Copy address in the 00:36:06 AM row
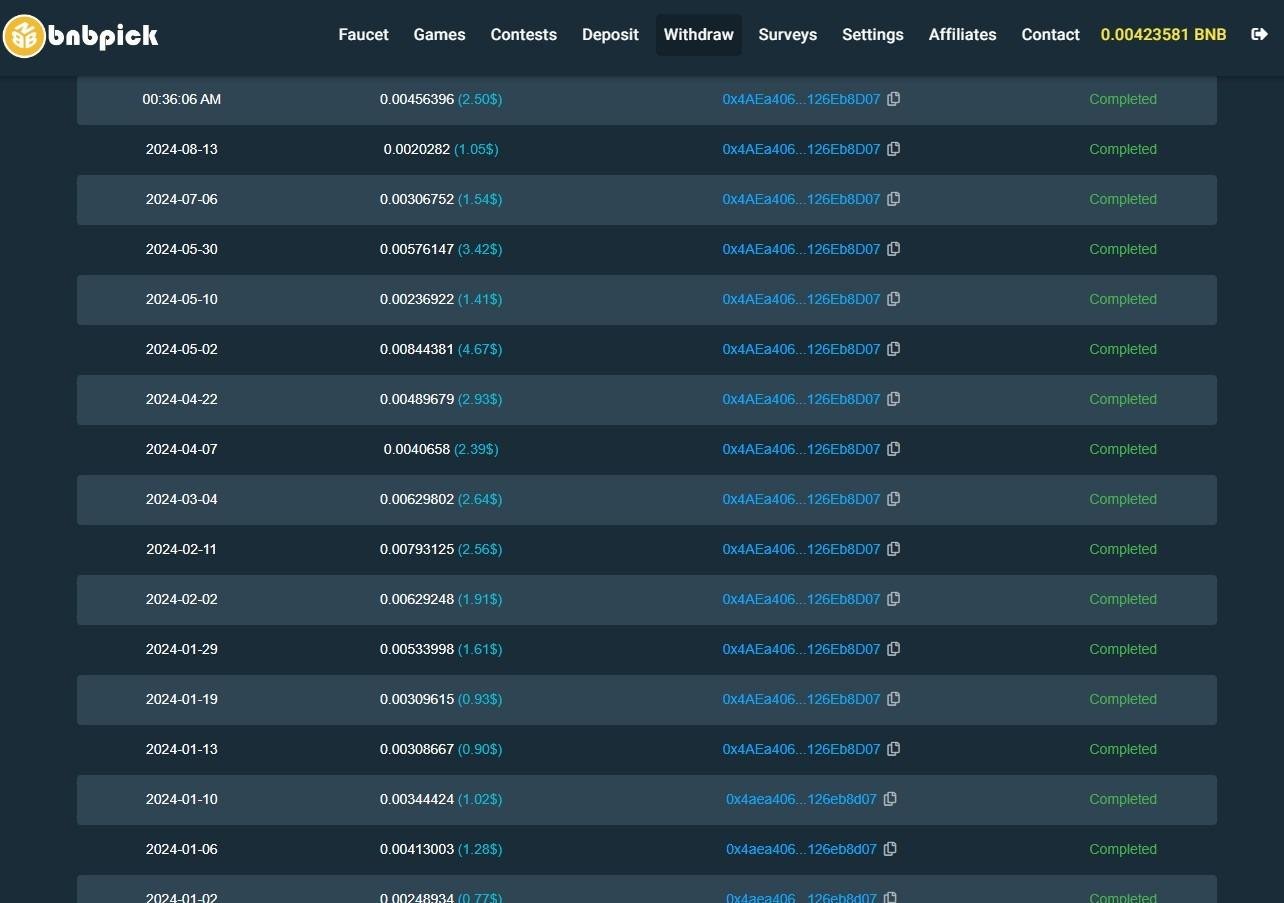This screenshot has height=903, width=1284. coord(894,99)
